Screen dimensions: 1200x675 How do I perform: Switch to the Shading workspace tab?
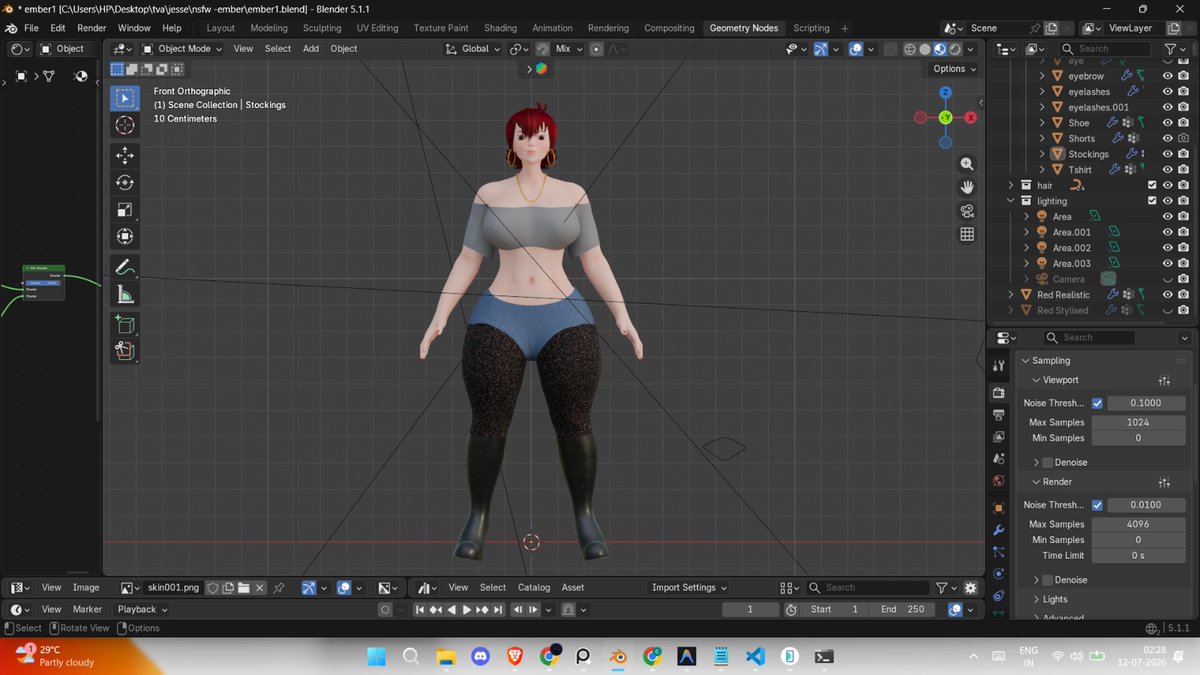tap(500, 28)
